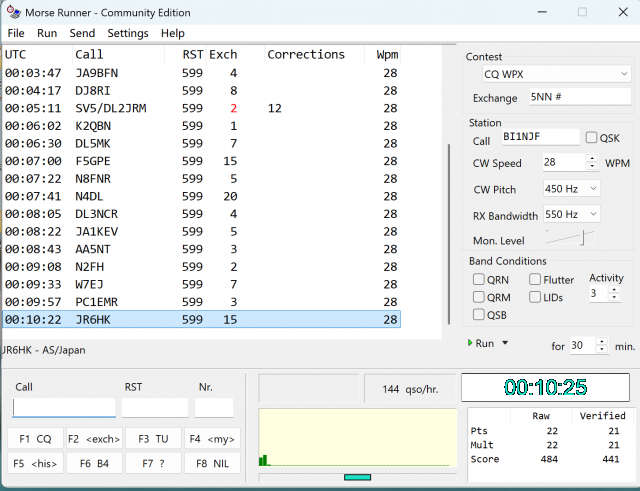Screen dimensions: 640x491
Task: Click the 00:10:25 clock display
Action: [x=545, y=387]
